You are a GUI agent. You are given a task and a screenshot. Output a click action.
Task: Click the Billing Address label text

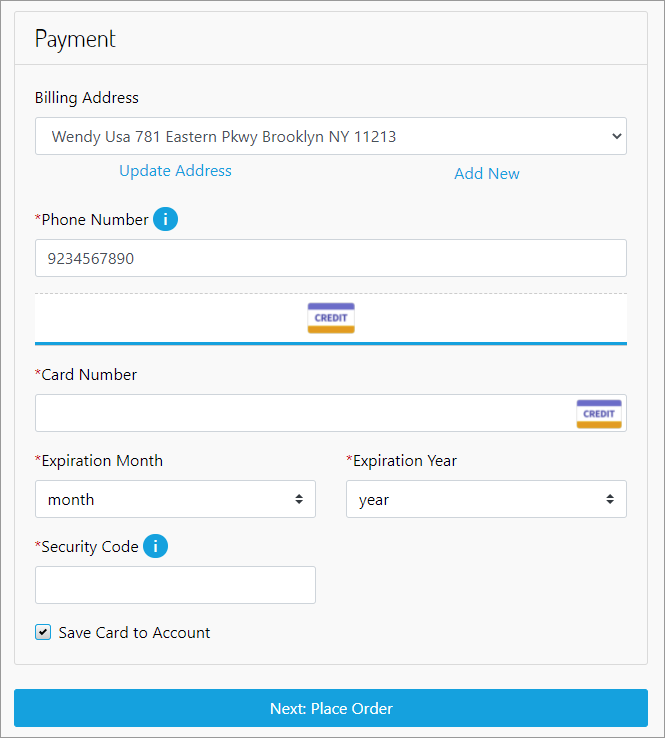[87, 98]
